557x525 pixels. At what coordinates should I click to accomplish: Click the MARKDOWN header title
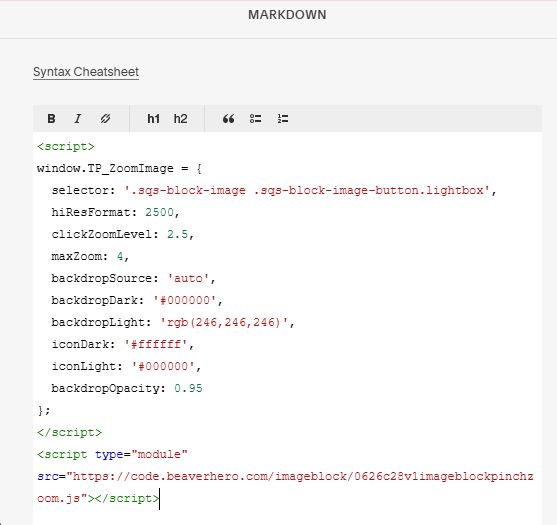[287, 15]
